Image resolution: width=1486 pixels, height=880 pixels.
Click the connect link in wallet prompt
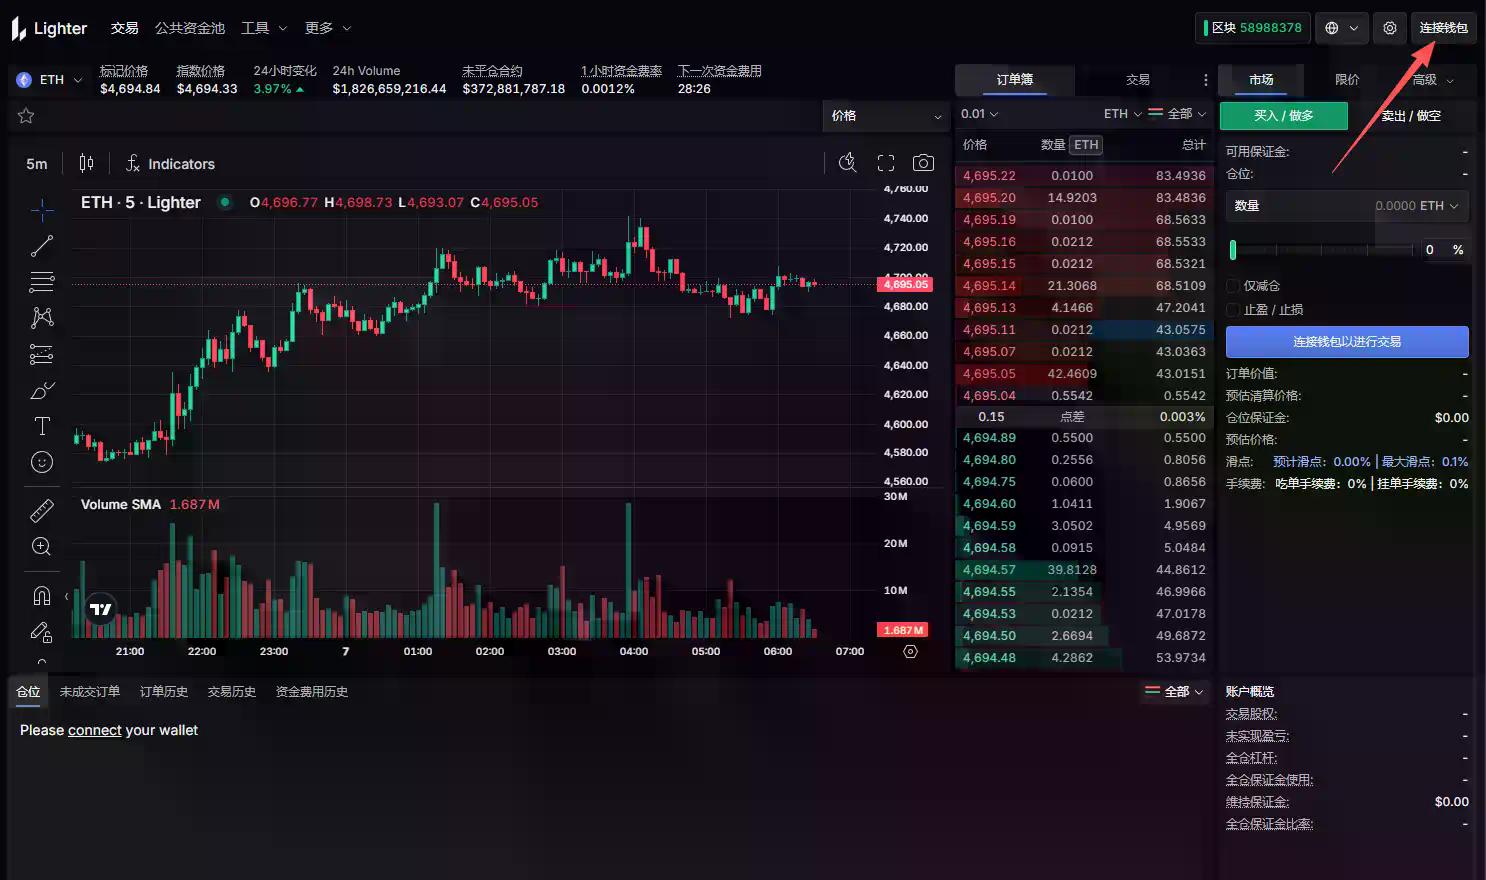click(95, 730)
